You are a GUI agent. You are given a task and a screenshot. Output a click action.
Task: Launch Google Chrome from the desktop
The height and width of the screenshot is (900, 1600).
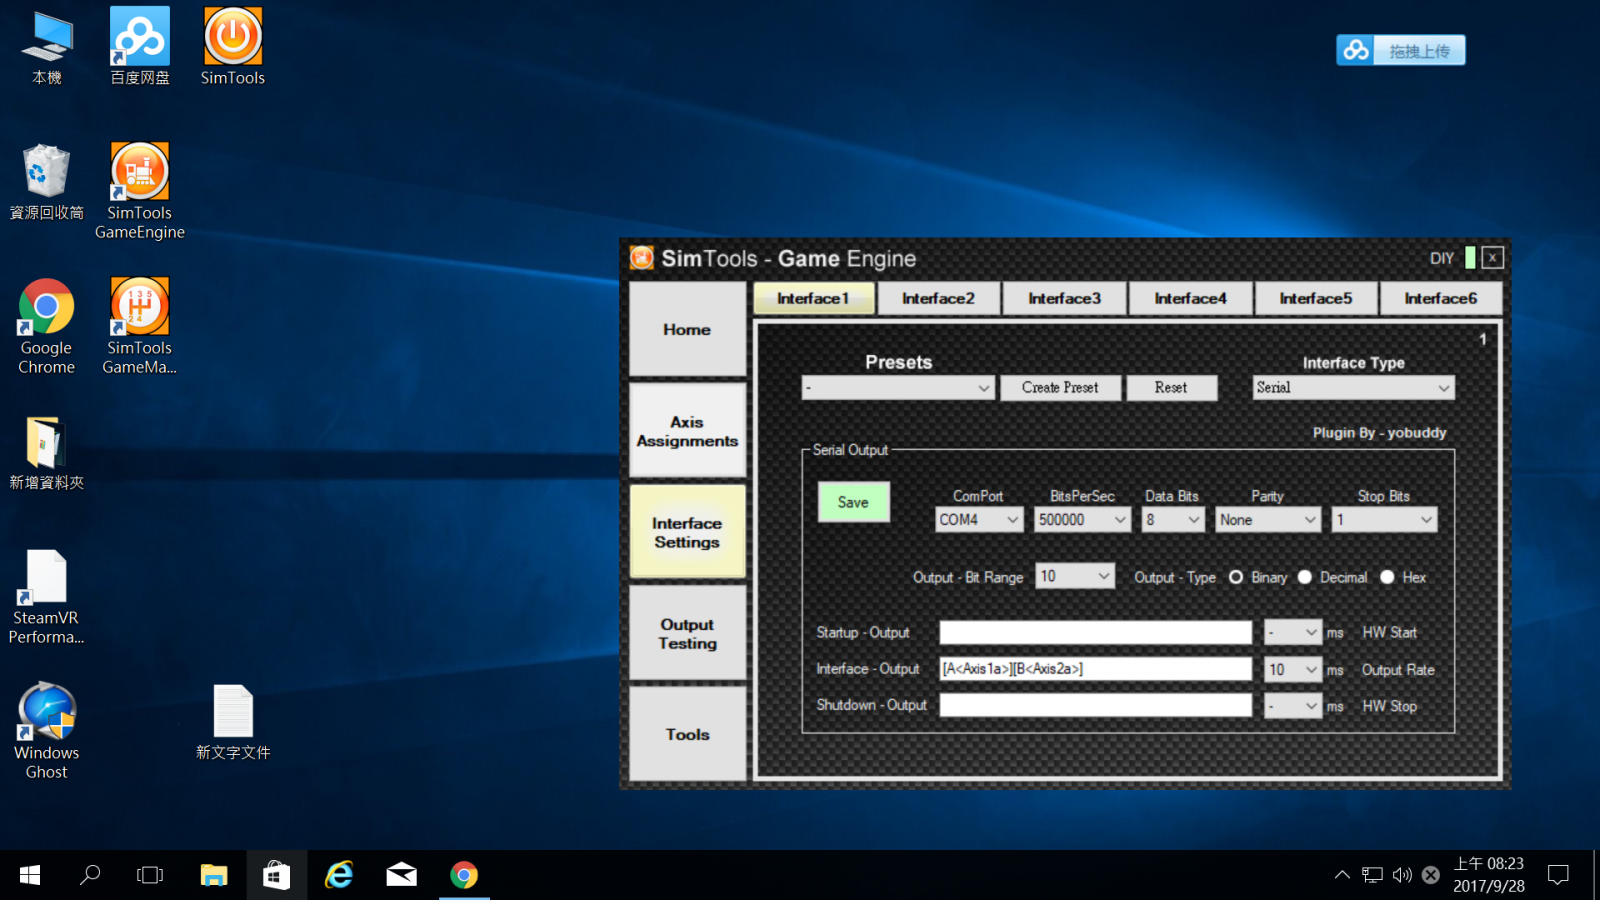46,326
